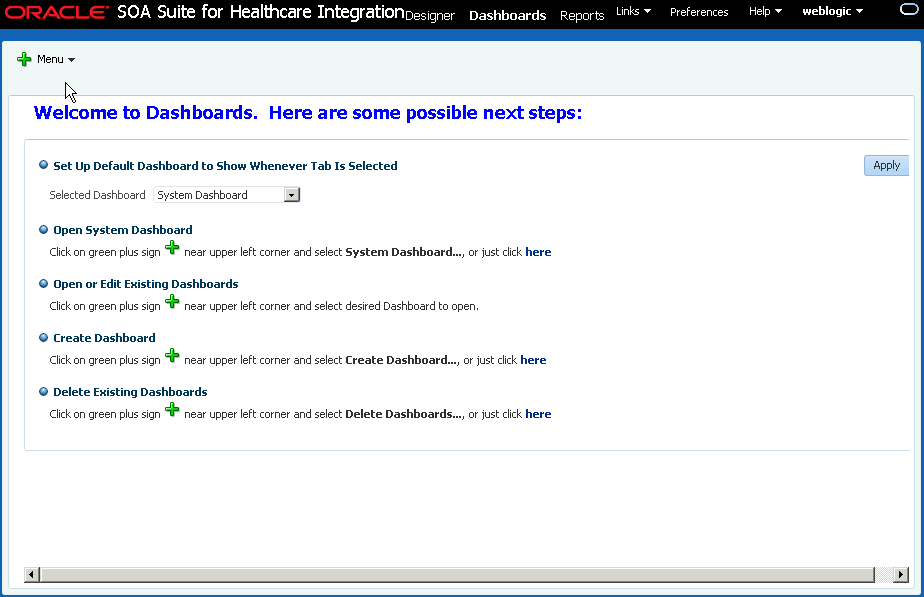Click 'Set Up Default Dashboard' heading text
Viewport: 924px width, 597px height.
click(225, 166)
